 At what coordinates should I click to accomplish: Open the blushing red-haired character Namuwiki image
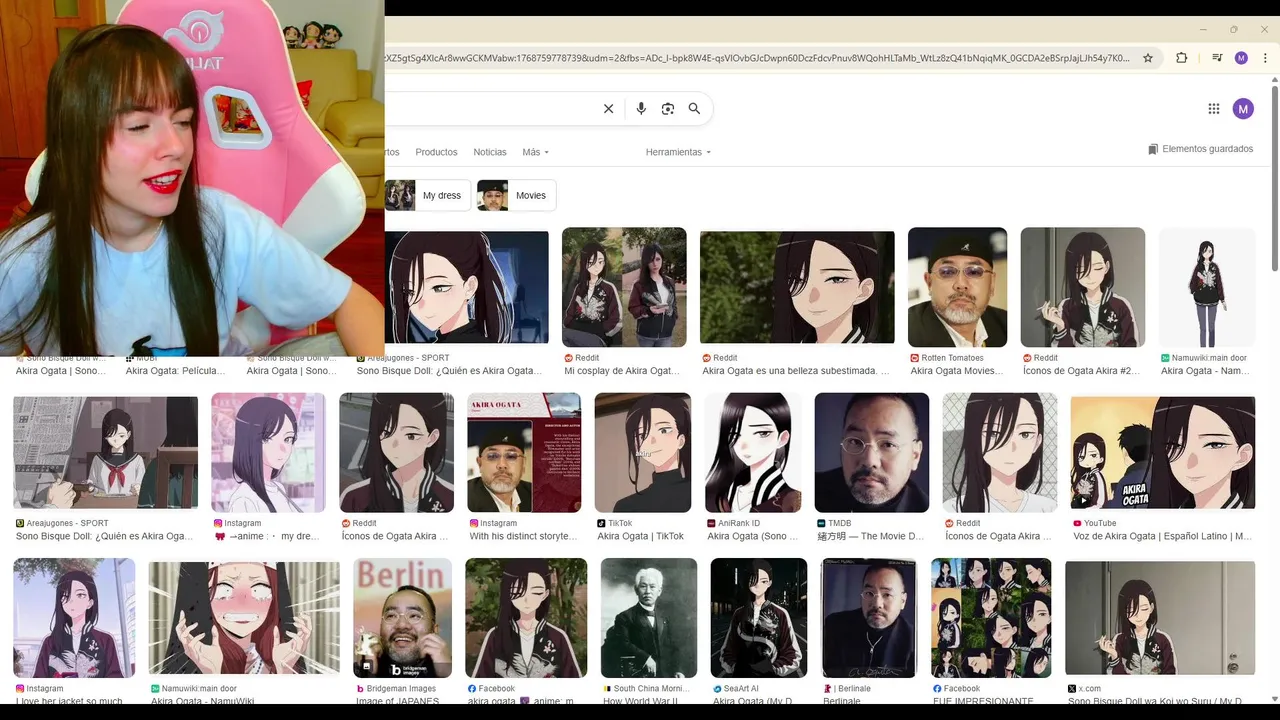pyautogui.click(x=244, y=618)
